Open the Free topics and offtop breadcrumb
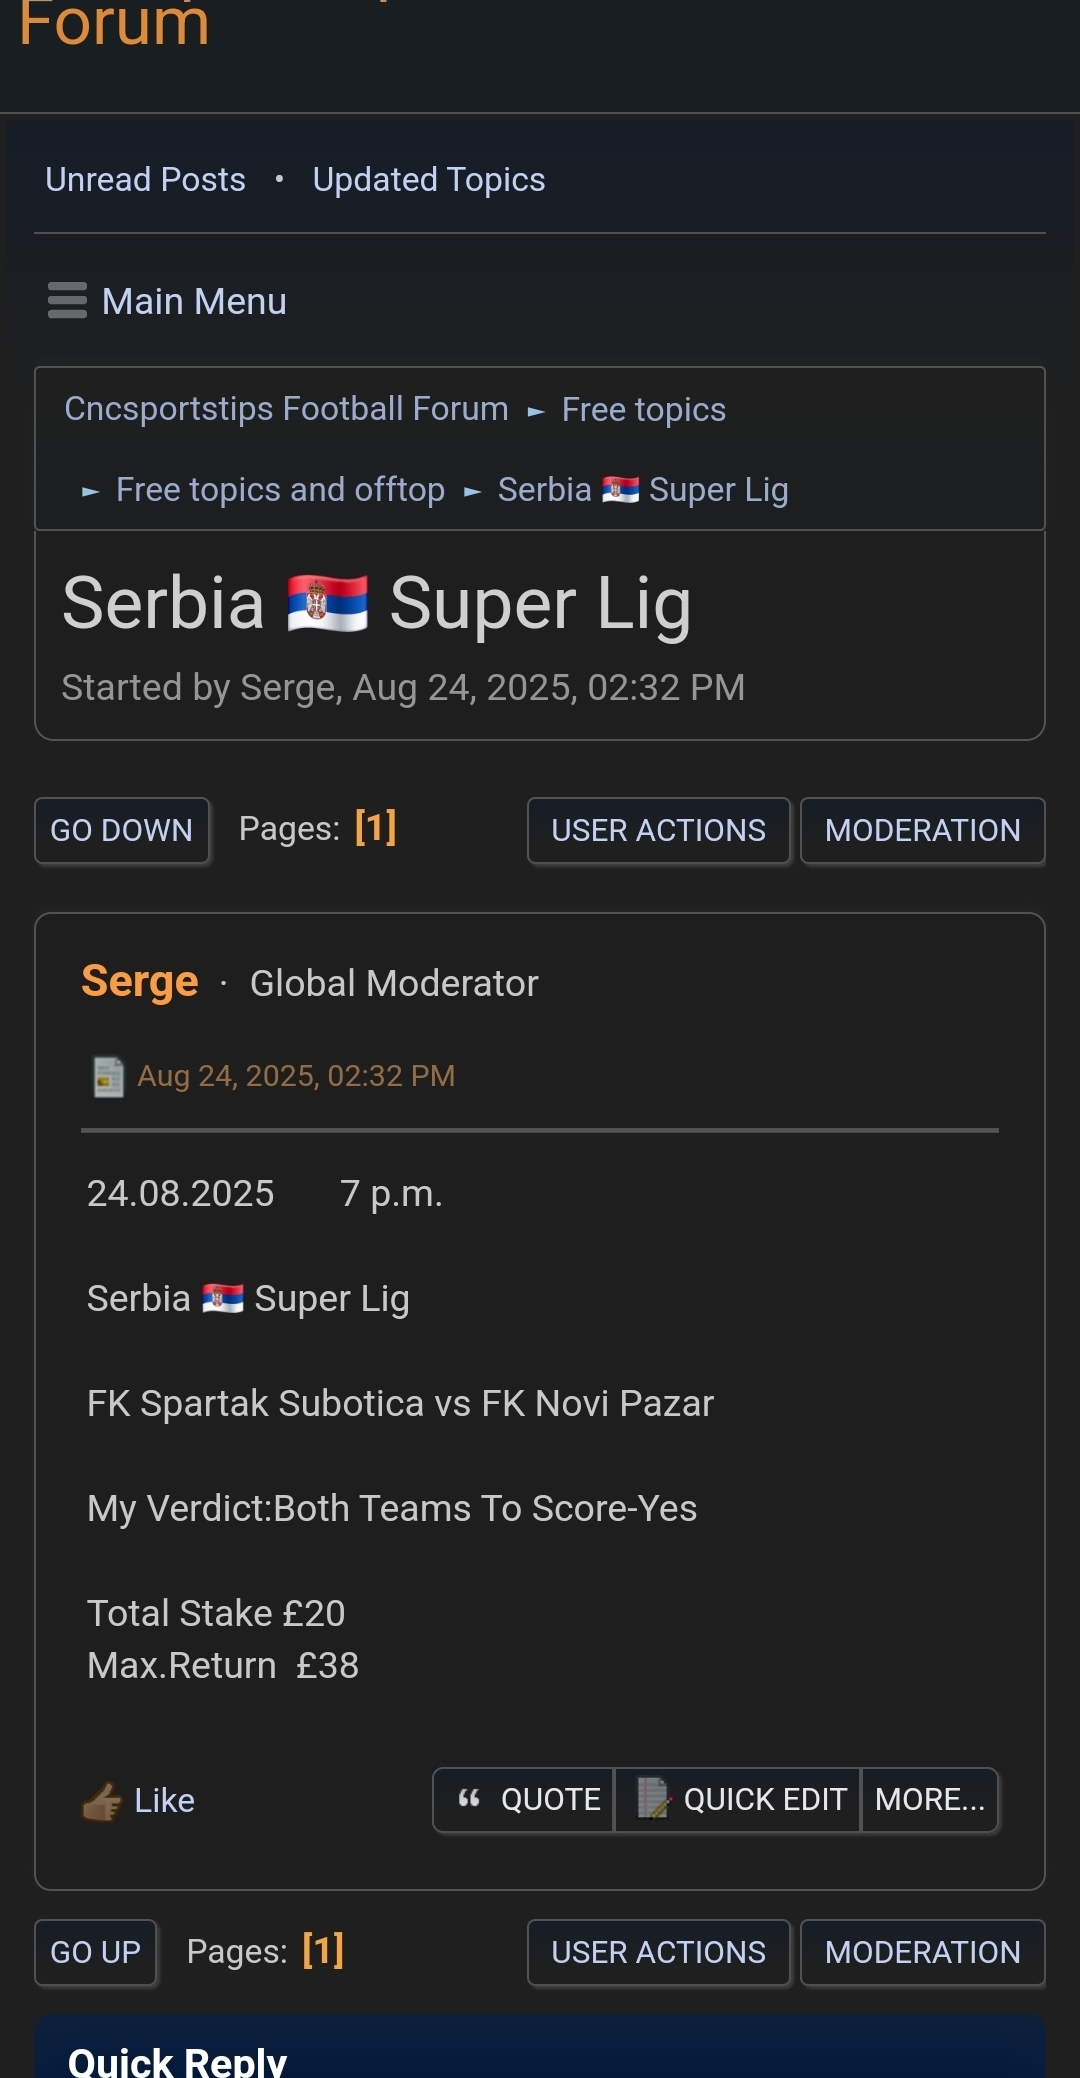Viewport: 1080px width, 2078px height. coord(280,490)
